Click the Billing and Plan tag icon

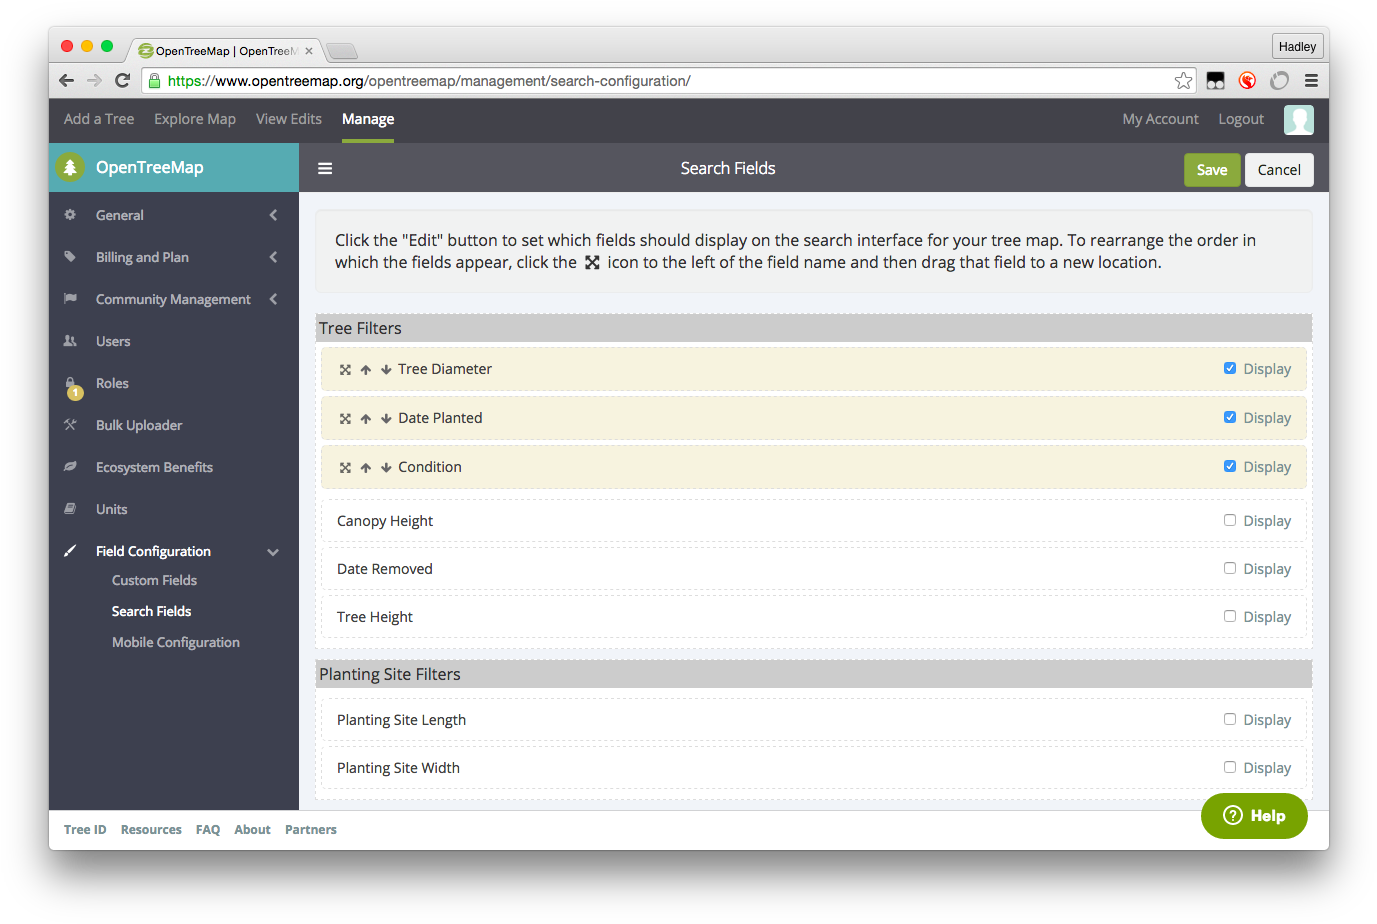coord(70,257)
